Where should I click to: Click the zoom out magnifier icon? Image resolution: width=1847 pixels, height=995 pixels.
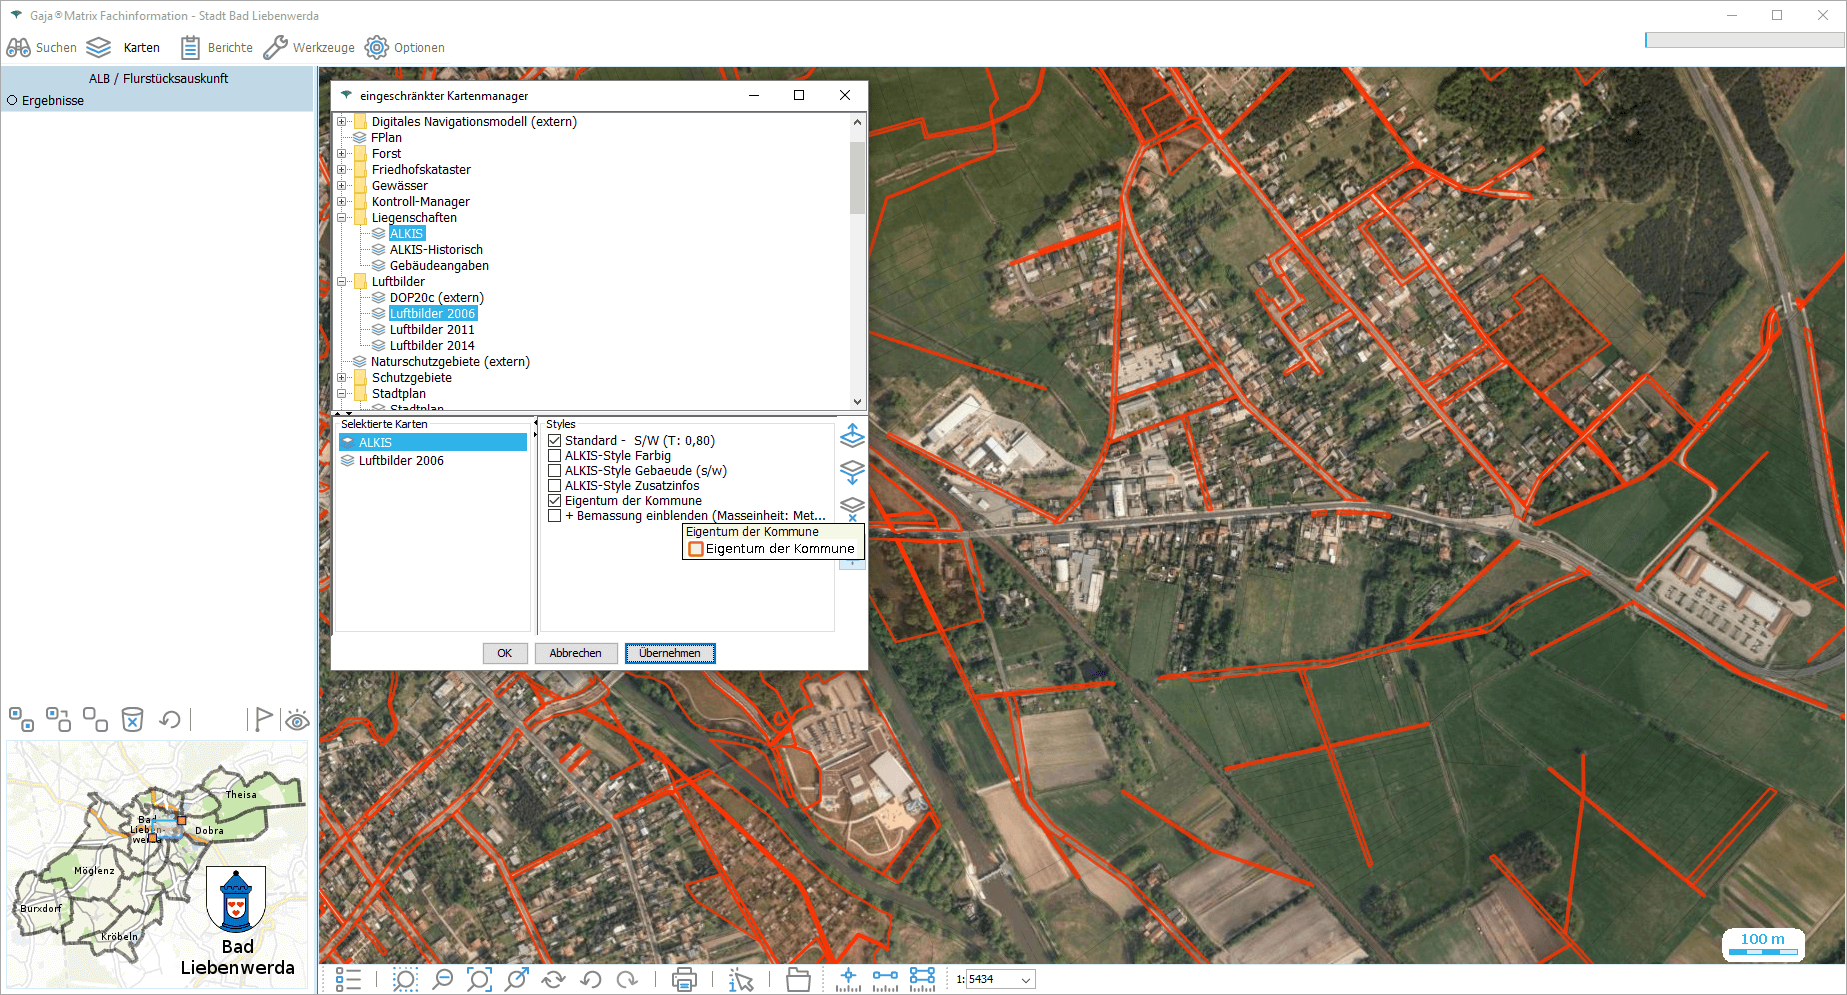442,979
